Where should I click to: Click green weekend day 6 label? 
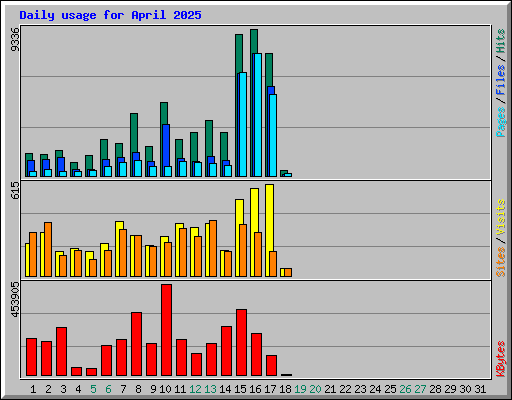tap(108, 389)
